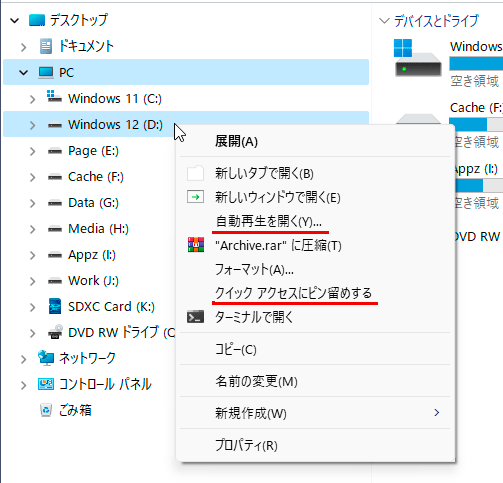Click the WinRAR icon beside Archive.rar entry
Viewport: 503px width, 483px height.
pos(196,245)
